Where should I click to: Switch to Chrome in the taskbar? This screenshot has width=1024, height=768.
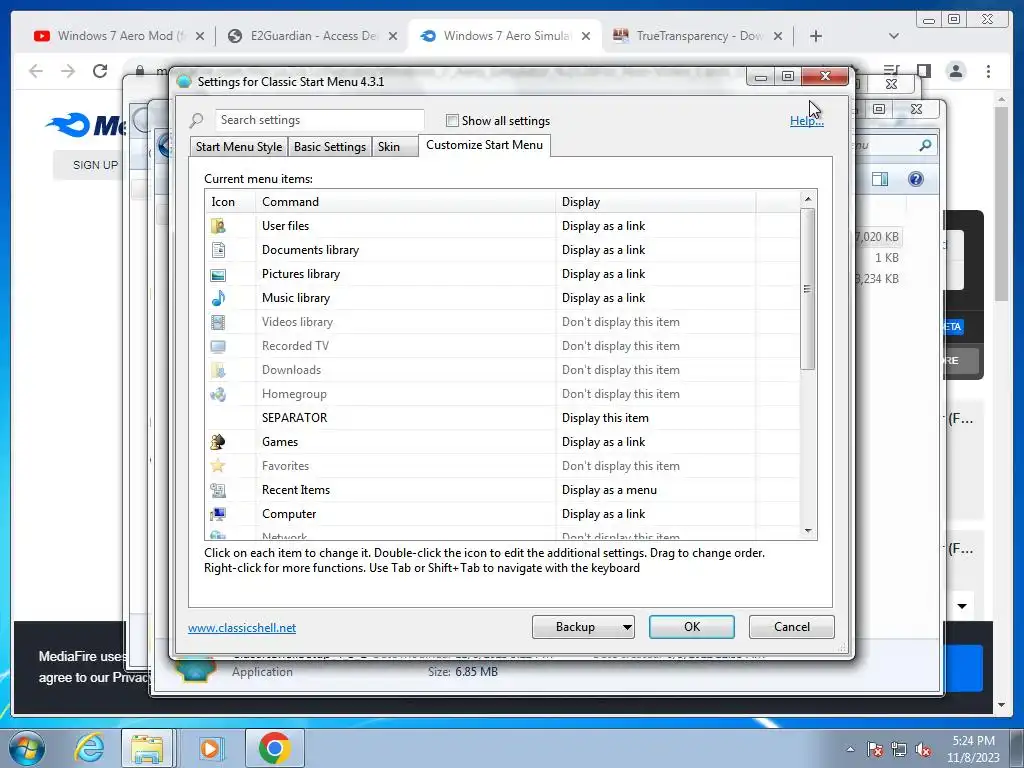[274, 748]
